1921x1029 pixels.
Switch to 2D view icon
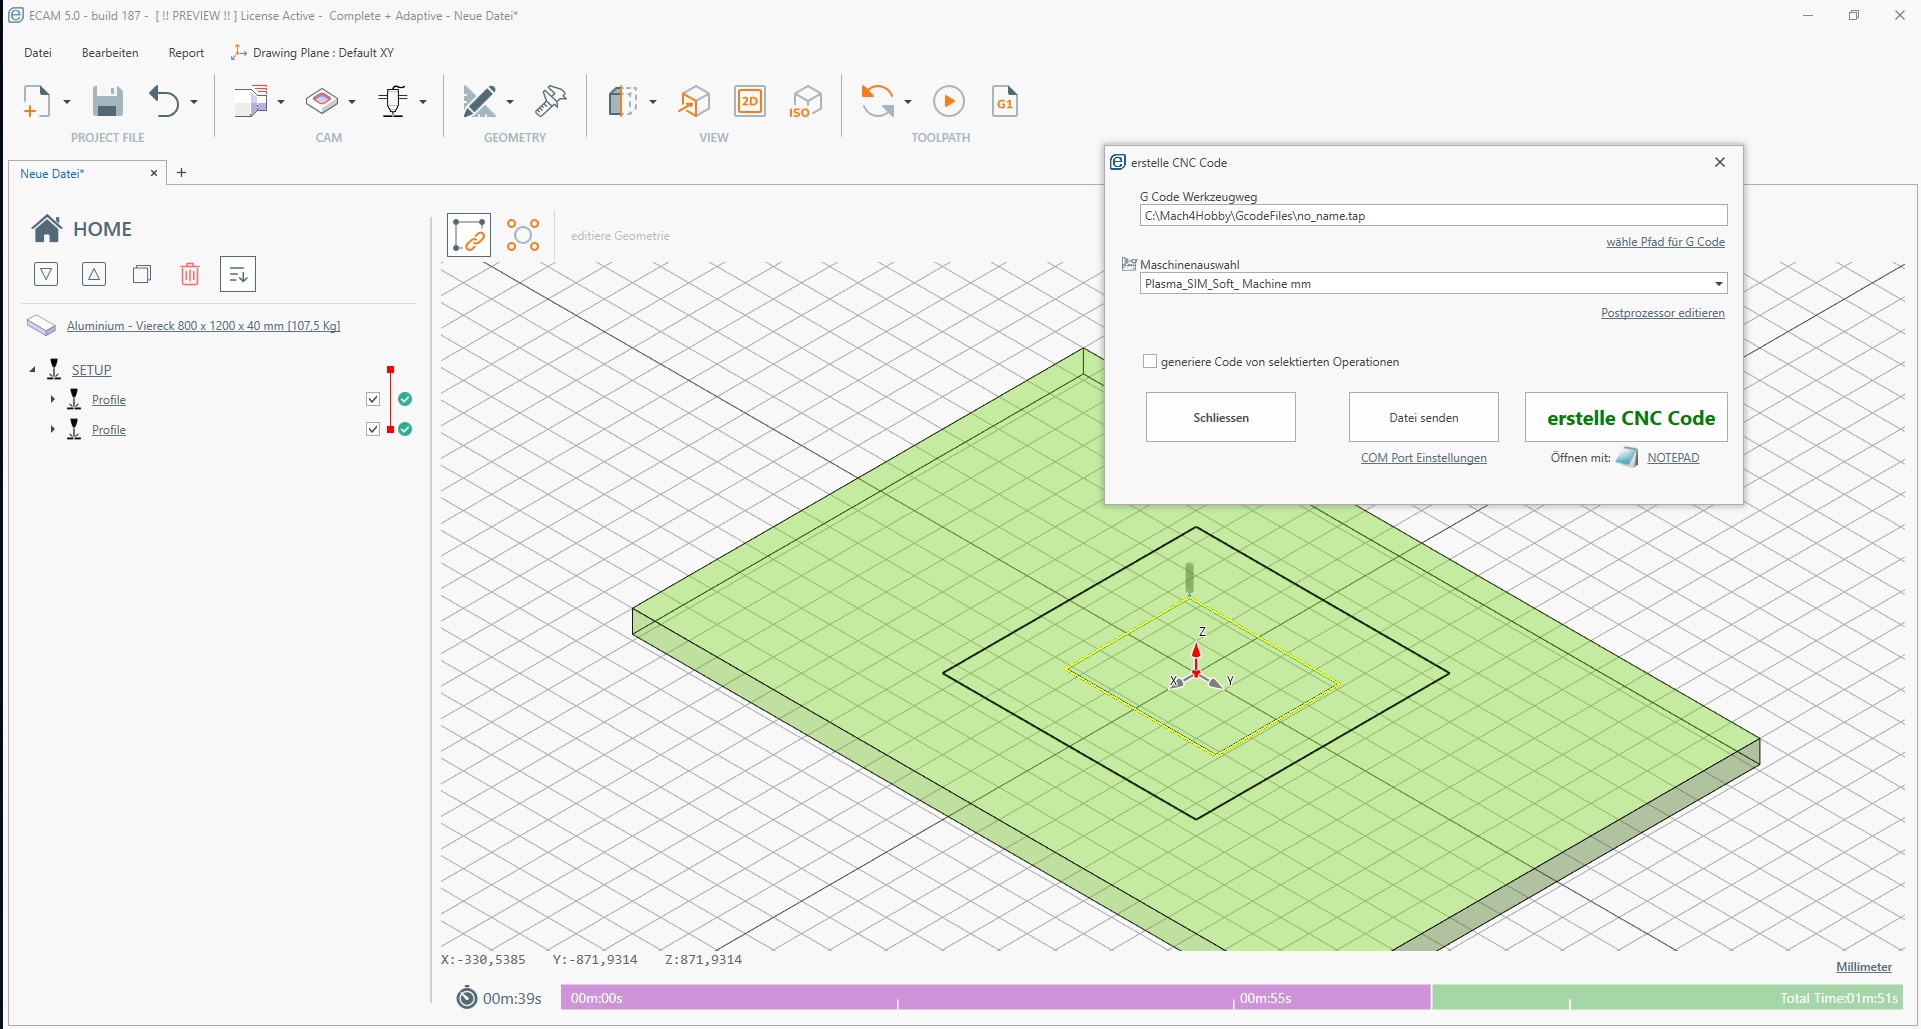click(x=749, y=102)
